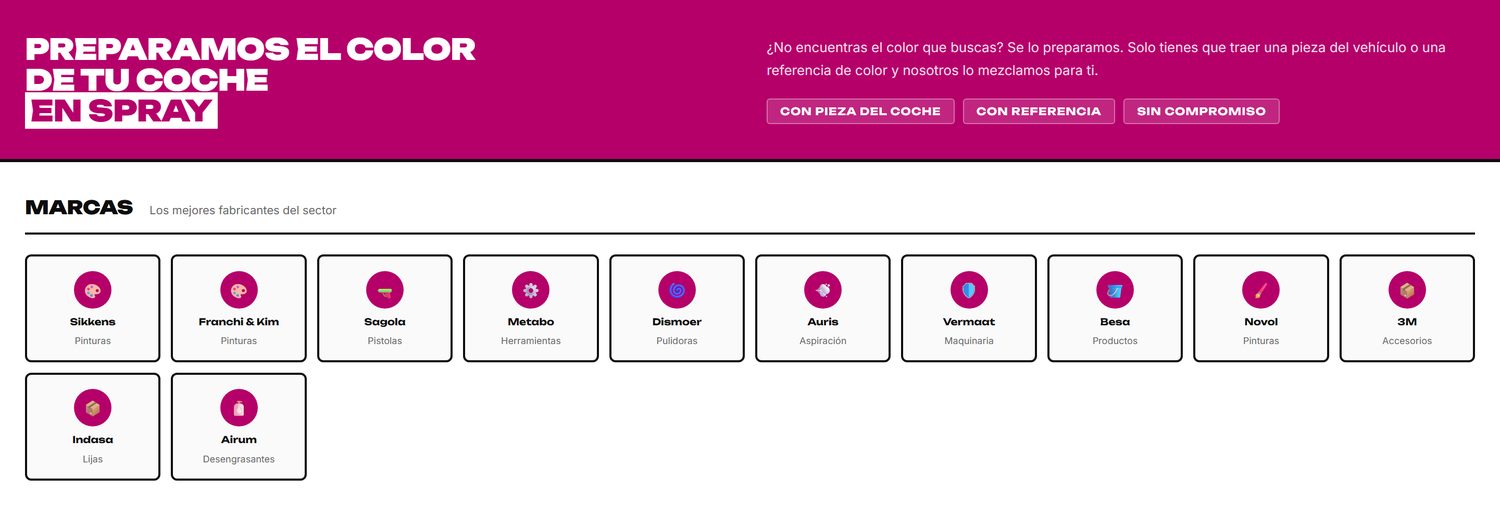Click the Besa brand name
Image resolution: width=1500 pixels, height=514 pixels.
[1115, 322]
